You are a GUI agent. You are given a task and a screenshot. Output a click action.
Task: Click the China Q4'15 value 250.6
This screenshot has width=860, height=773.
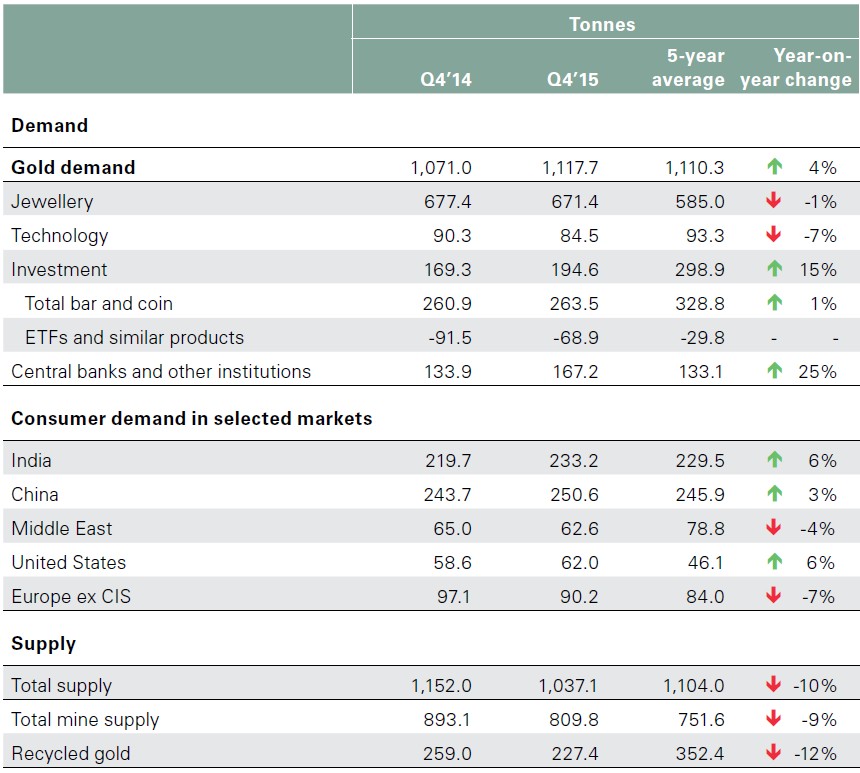[x=574, y=494]
